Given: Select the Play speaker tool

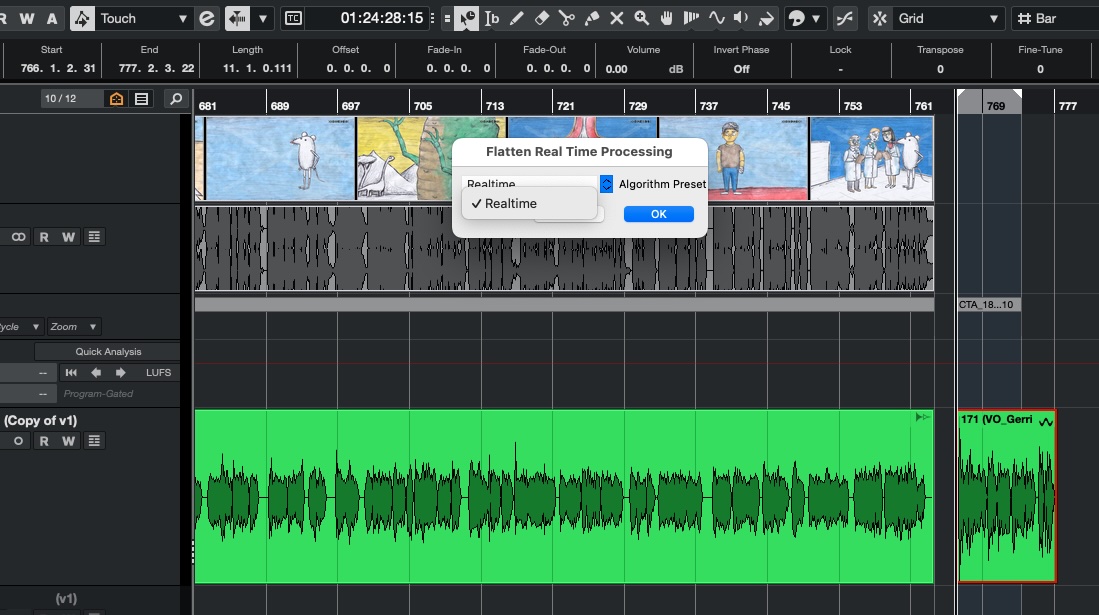Looking at the screenshot, I should point(741,18).
